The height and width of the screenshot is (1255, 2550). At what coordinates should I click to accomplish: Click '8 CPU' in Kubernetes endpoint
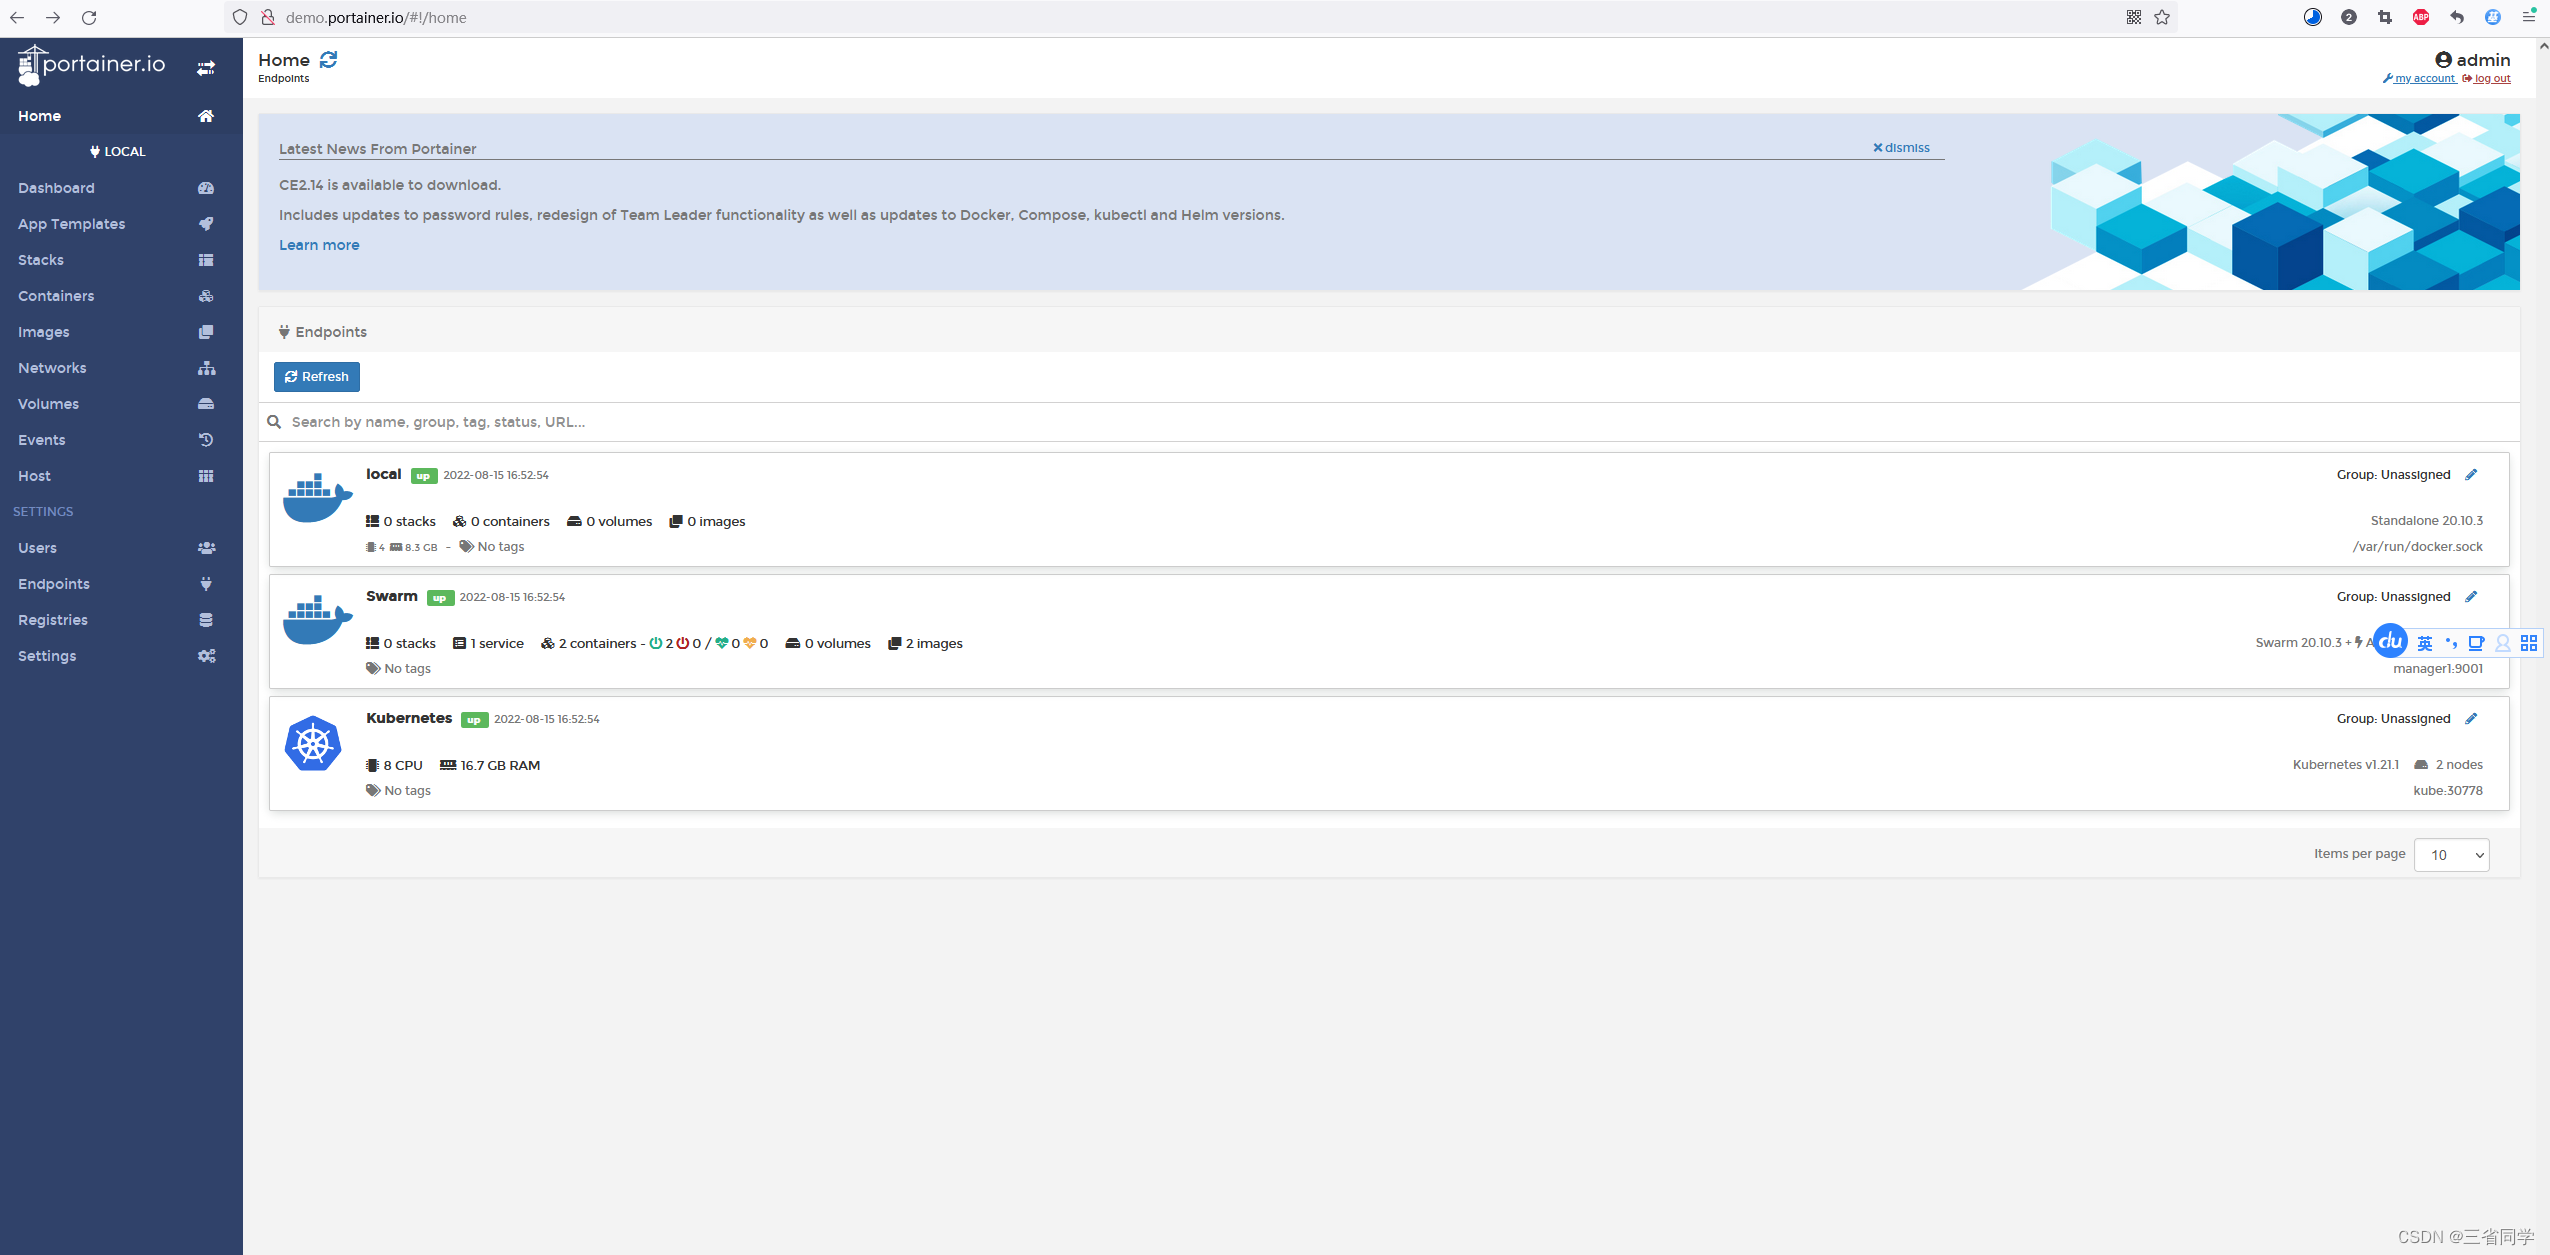(x=394, y=766)
